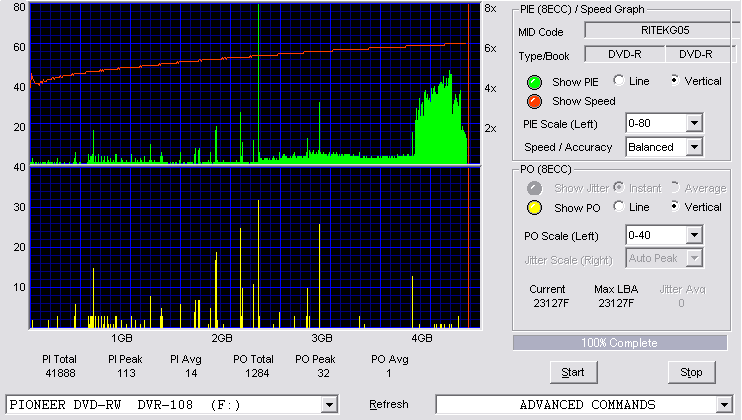Click the RITEKG05 MID Code field

(x=662, y=30)
